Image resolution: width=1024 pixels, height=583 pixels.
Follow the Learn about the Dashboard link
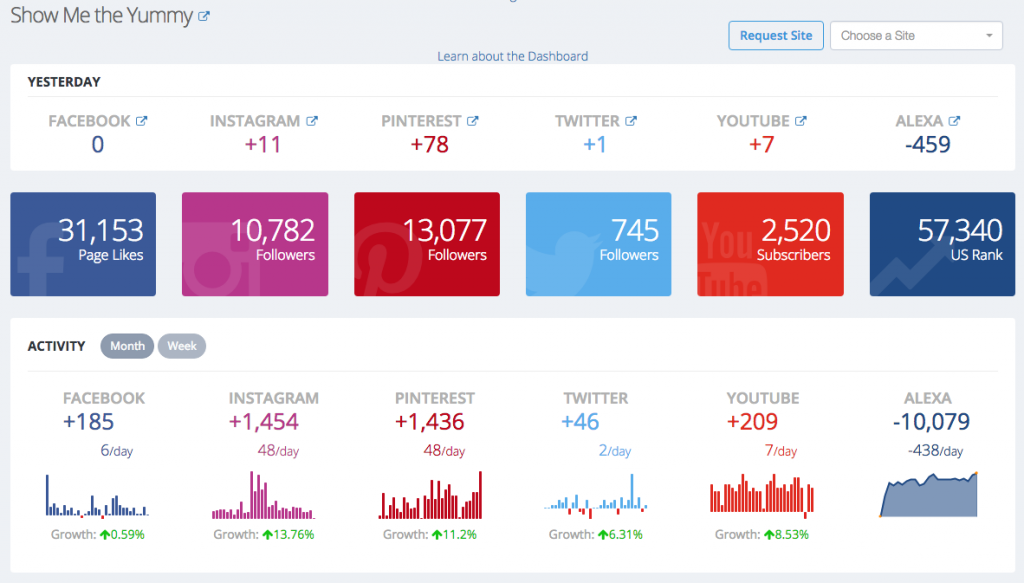point(513,56)
